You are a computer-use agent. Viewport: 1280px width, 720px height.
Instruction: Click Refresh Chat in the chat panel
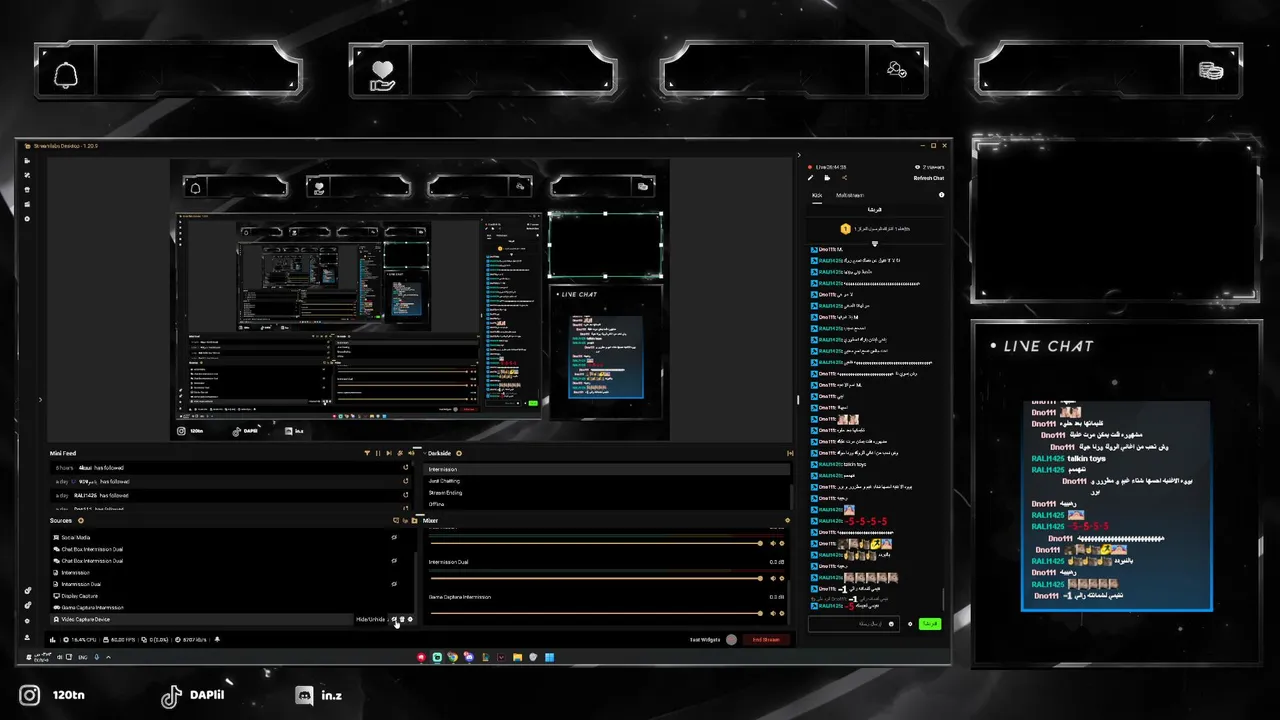(929, 178)
